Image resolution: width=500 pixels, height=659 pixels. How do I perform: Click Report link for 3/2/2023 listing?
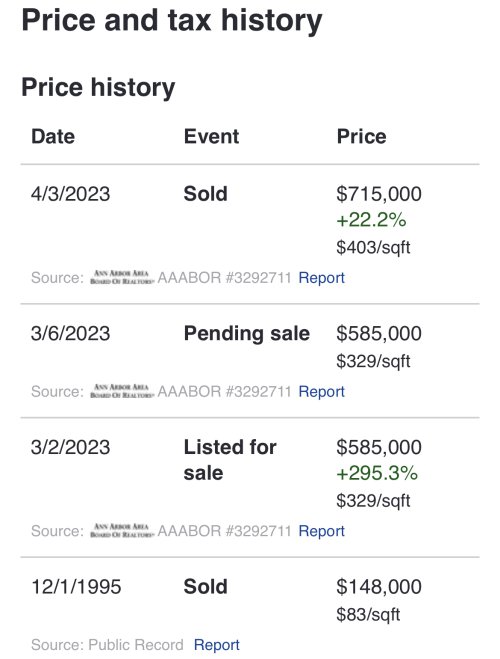pos(321,531)
